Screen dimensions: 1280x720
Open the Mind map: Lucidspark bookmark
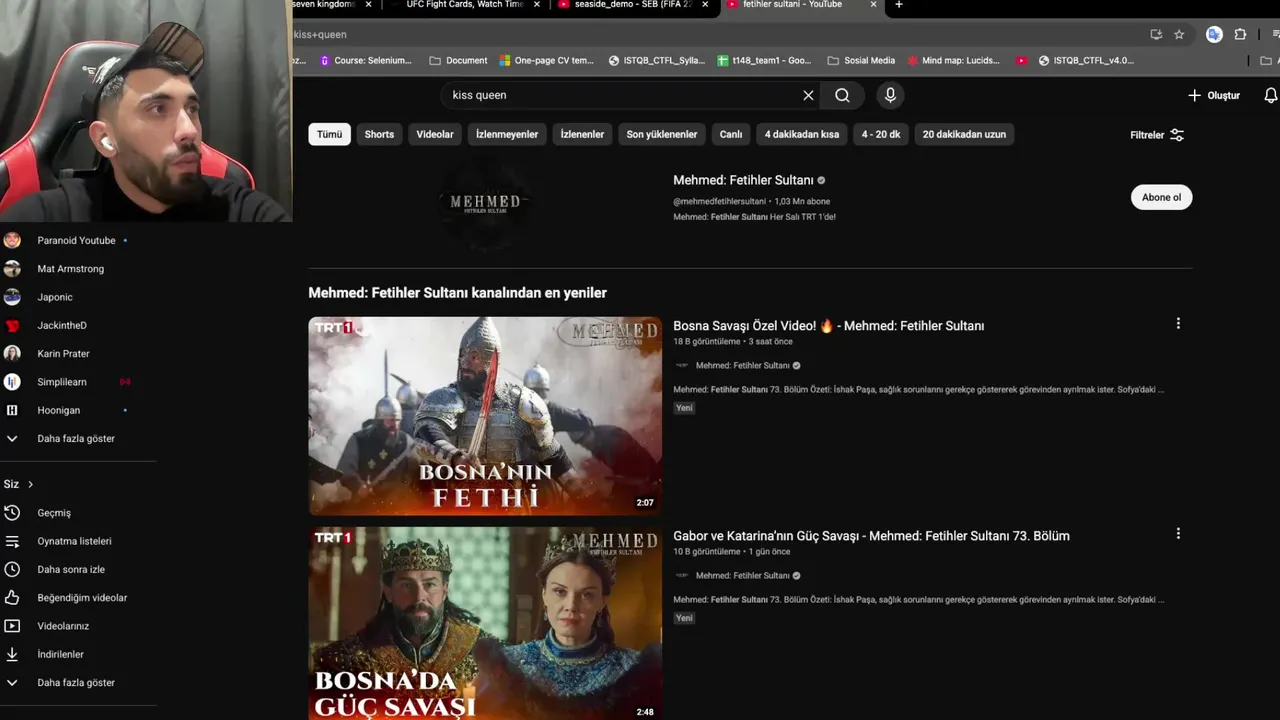953,60
